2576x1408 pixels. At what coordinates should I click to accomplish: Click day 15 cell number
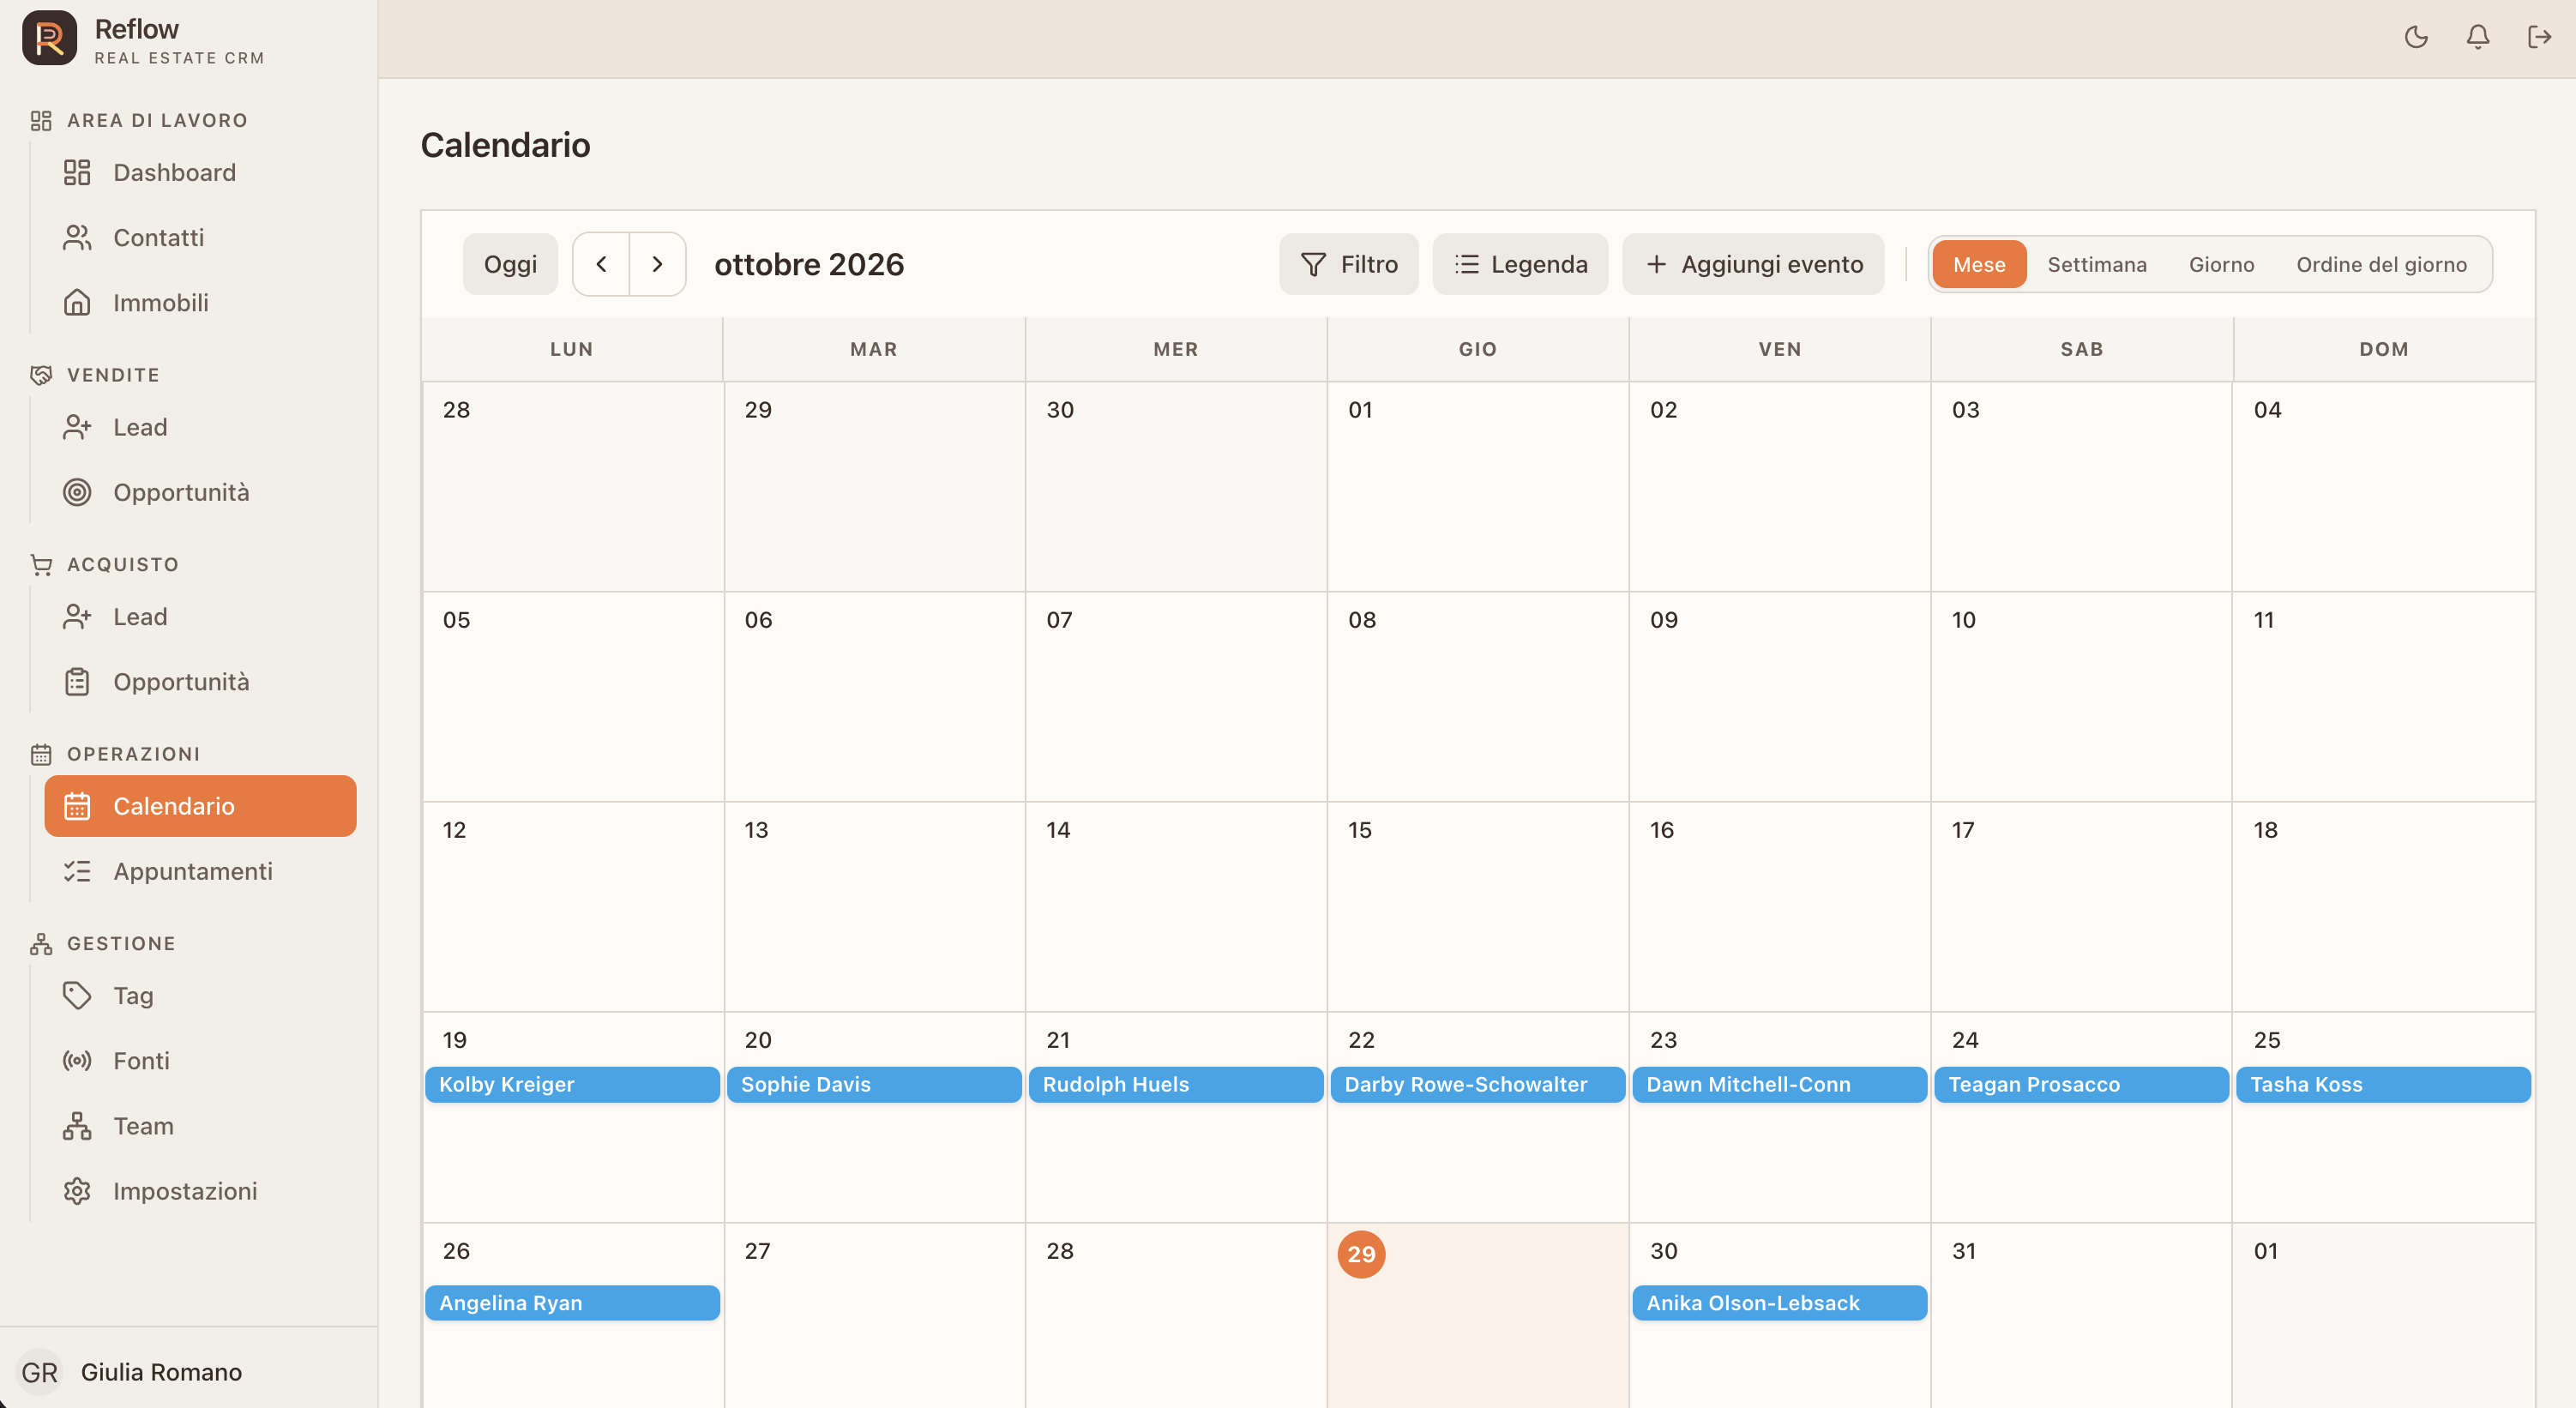coord(1360,830)
